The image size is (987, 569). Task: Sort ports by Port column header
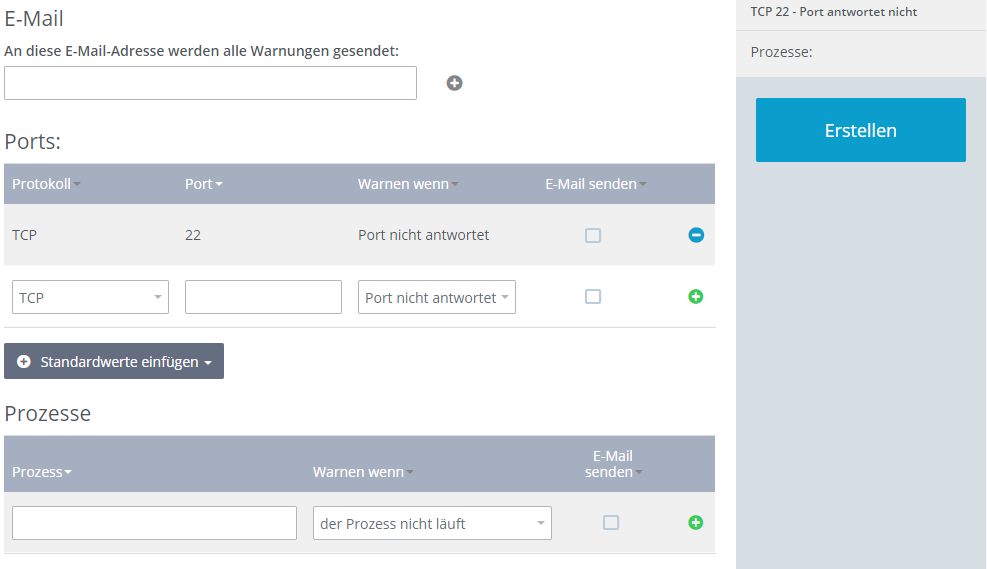(x=203, y=184)
